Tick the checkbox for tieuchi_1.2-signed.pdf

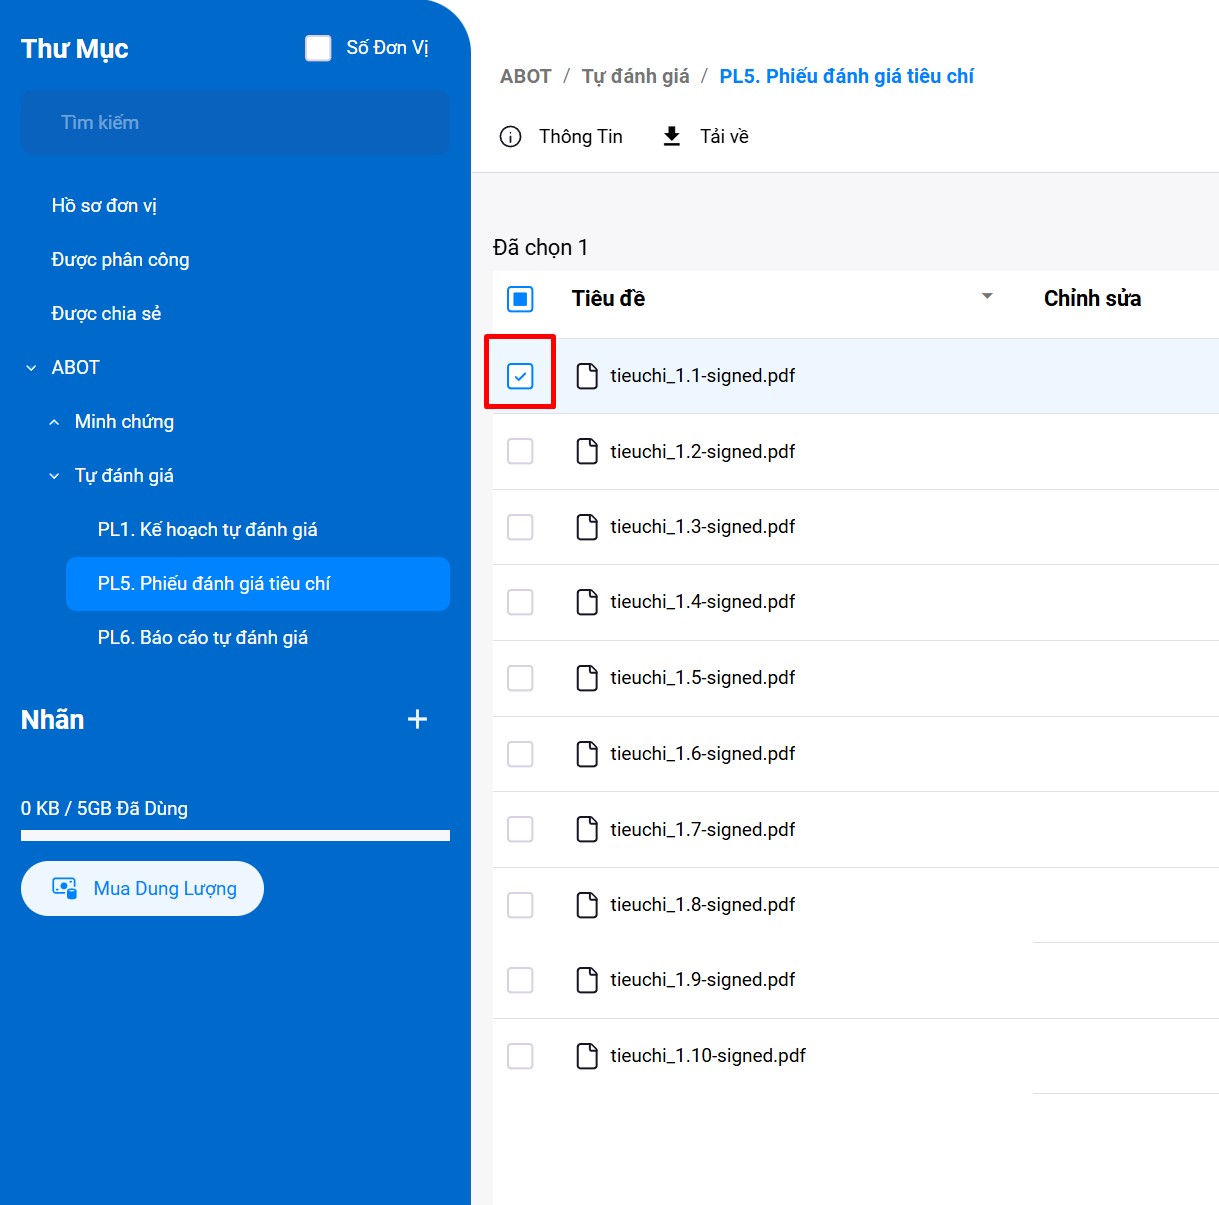click(x=520, y=452)
